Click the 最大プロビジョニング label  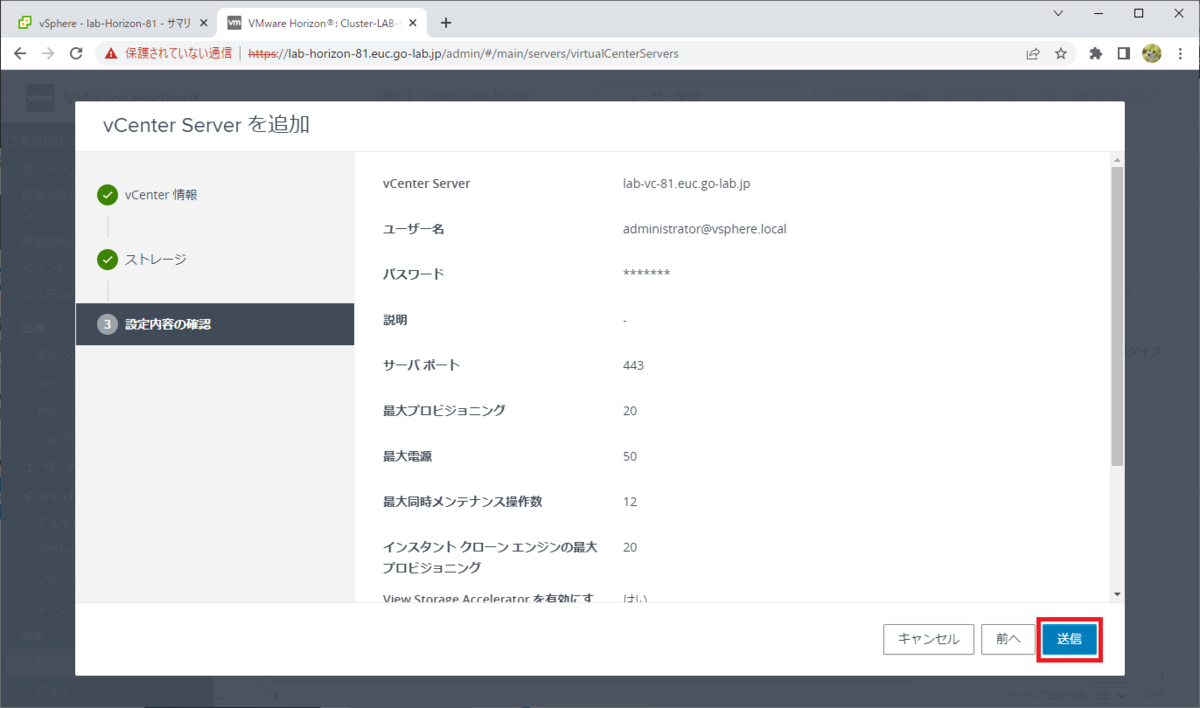pos(444,411)
